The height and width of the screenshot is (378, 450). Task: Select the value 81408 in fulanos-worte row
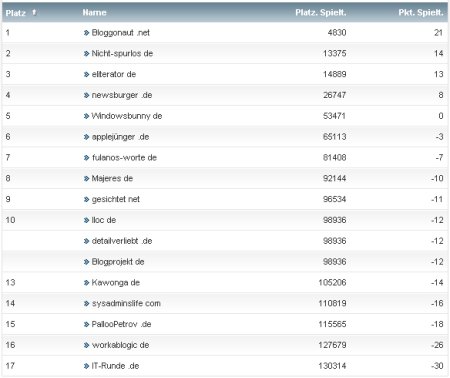point(335,158)
